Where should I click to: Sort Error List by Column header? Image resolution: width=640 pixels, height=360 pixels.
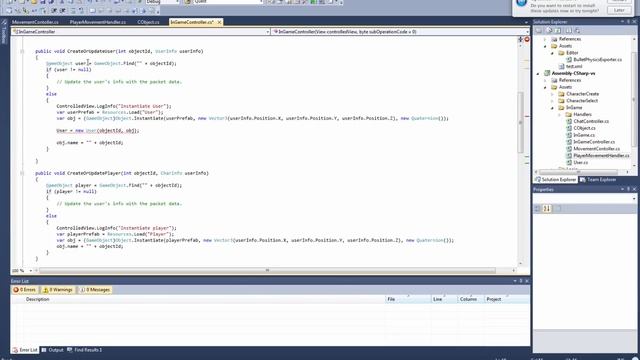(x=471, y=299)
